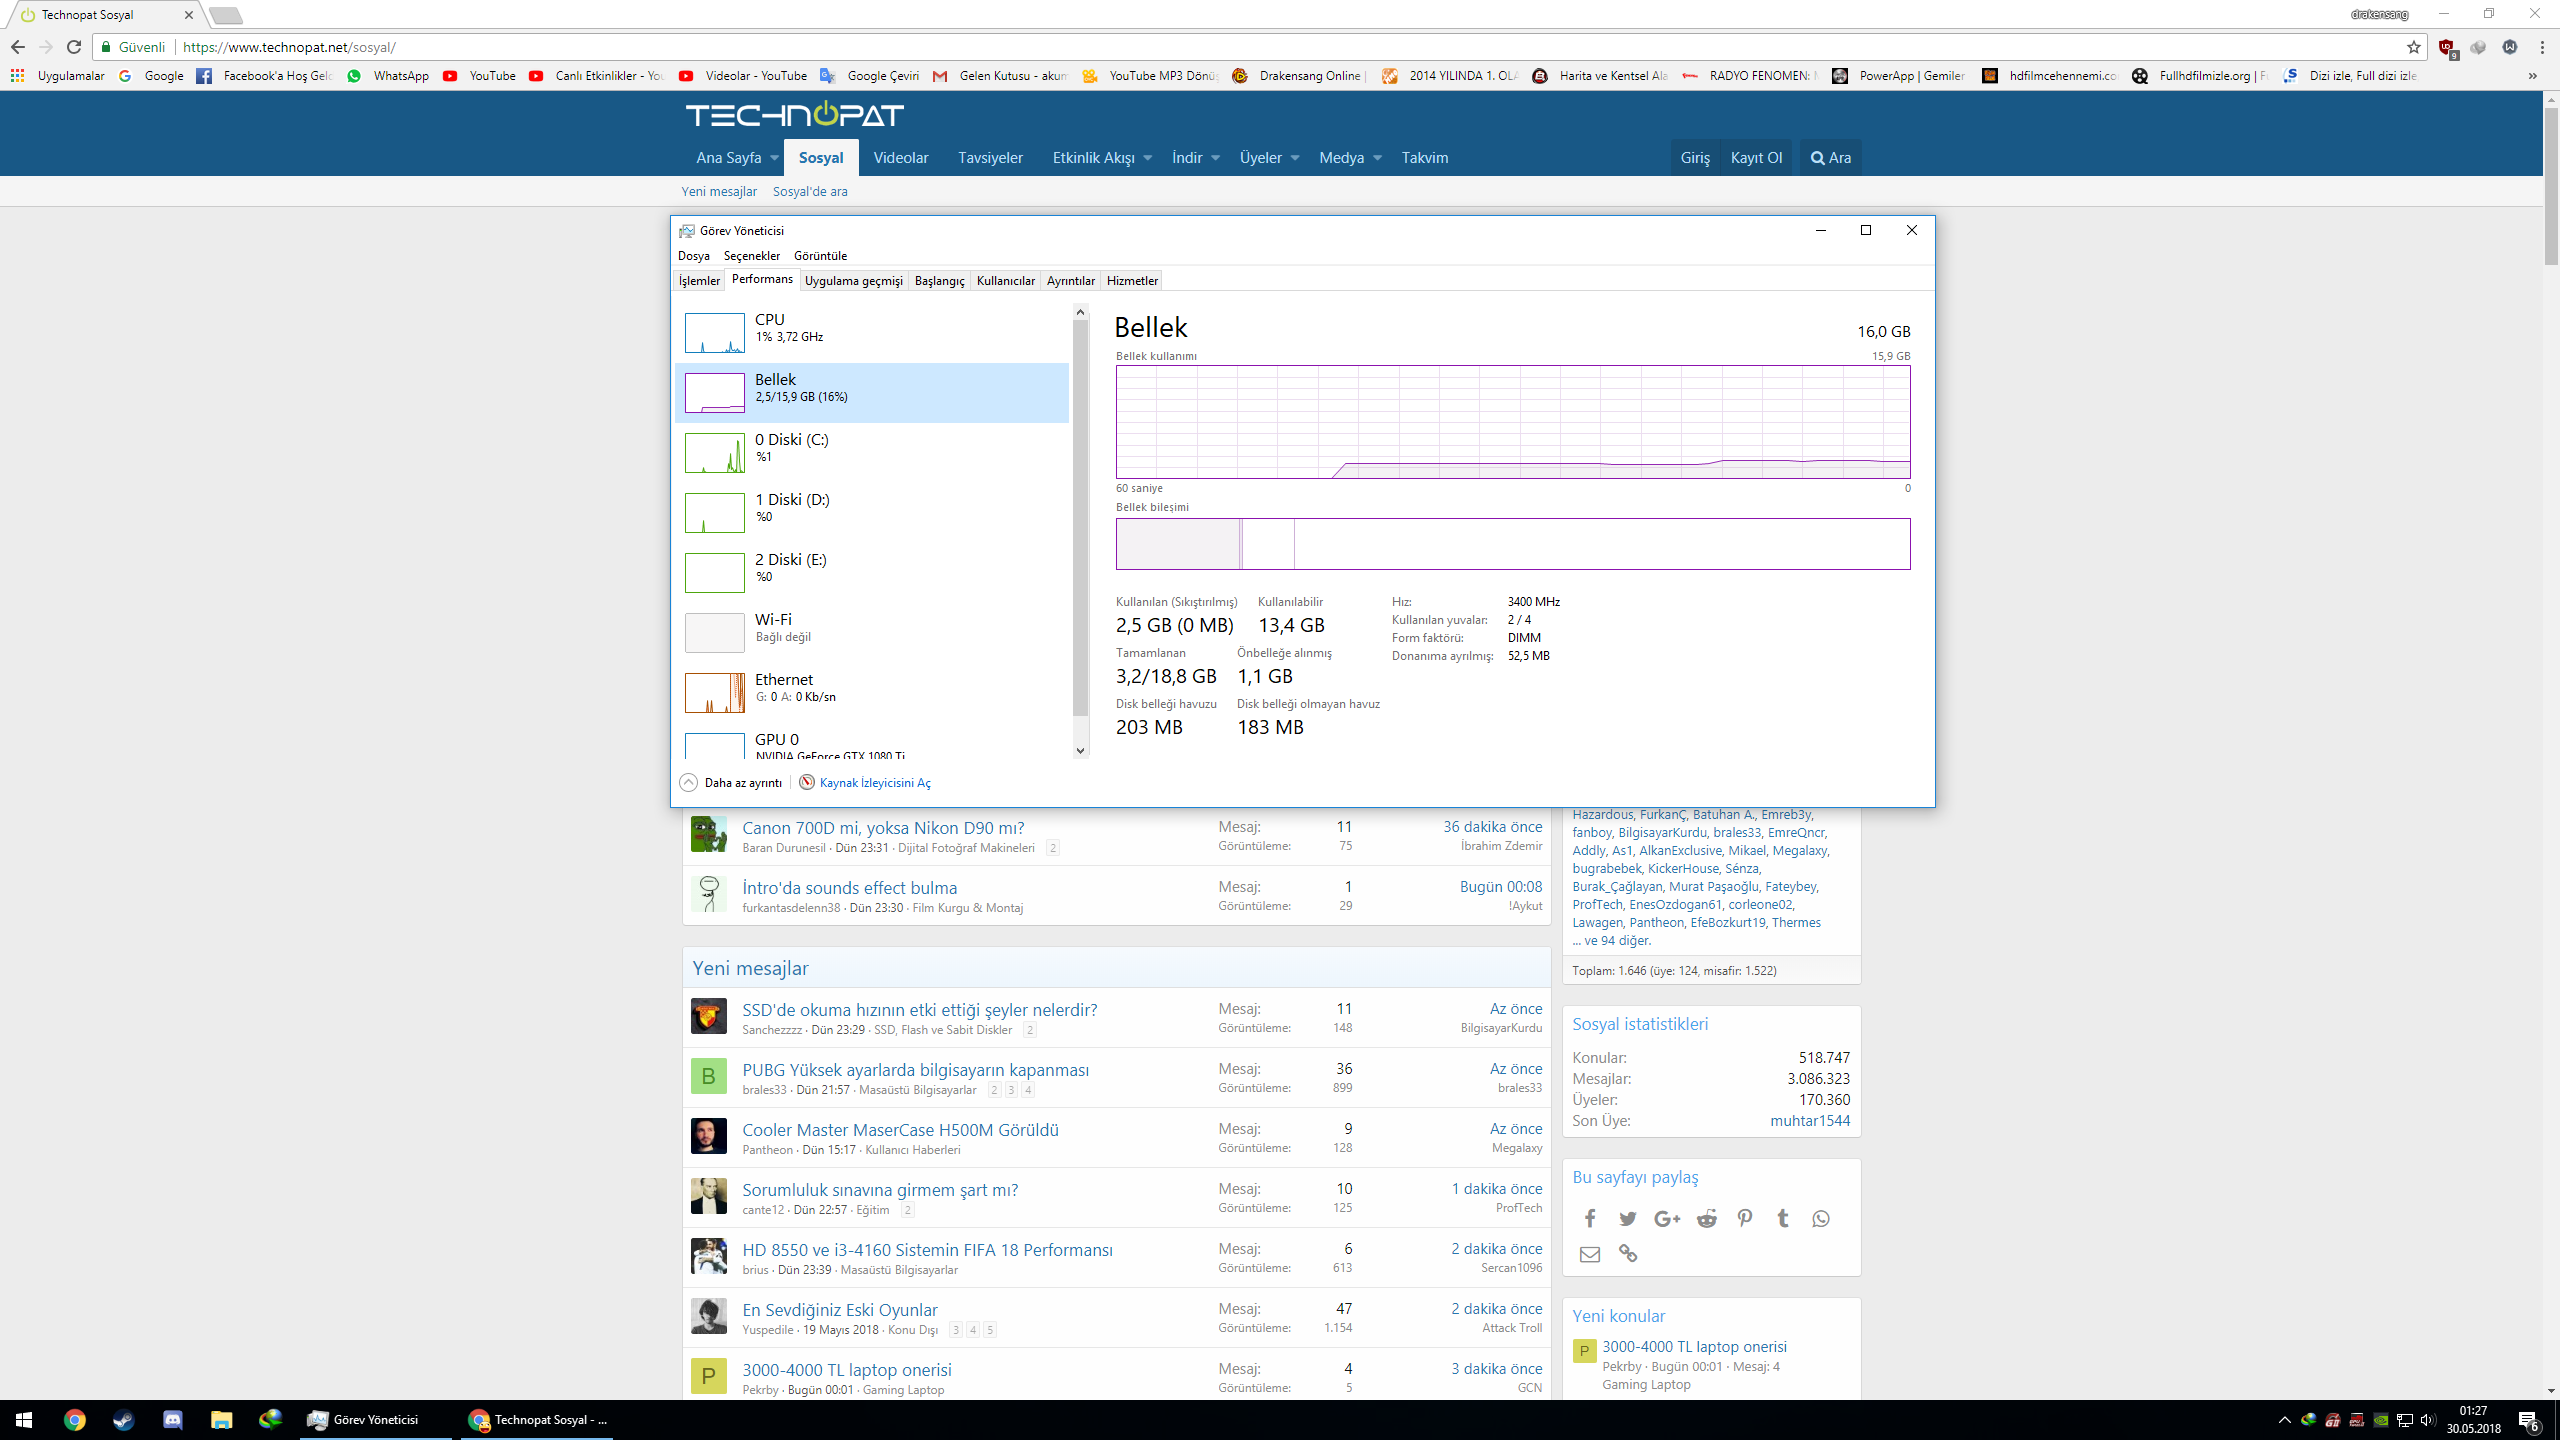The width and height of the screenshot is (2560, 1440).
Task: Reload the Technopat page
Action: click(x=74, y=47)
